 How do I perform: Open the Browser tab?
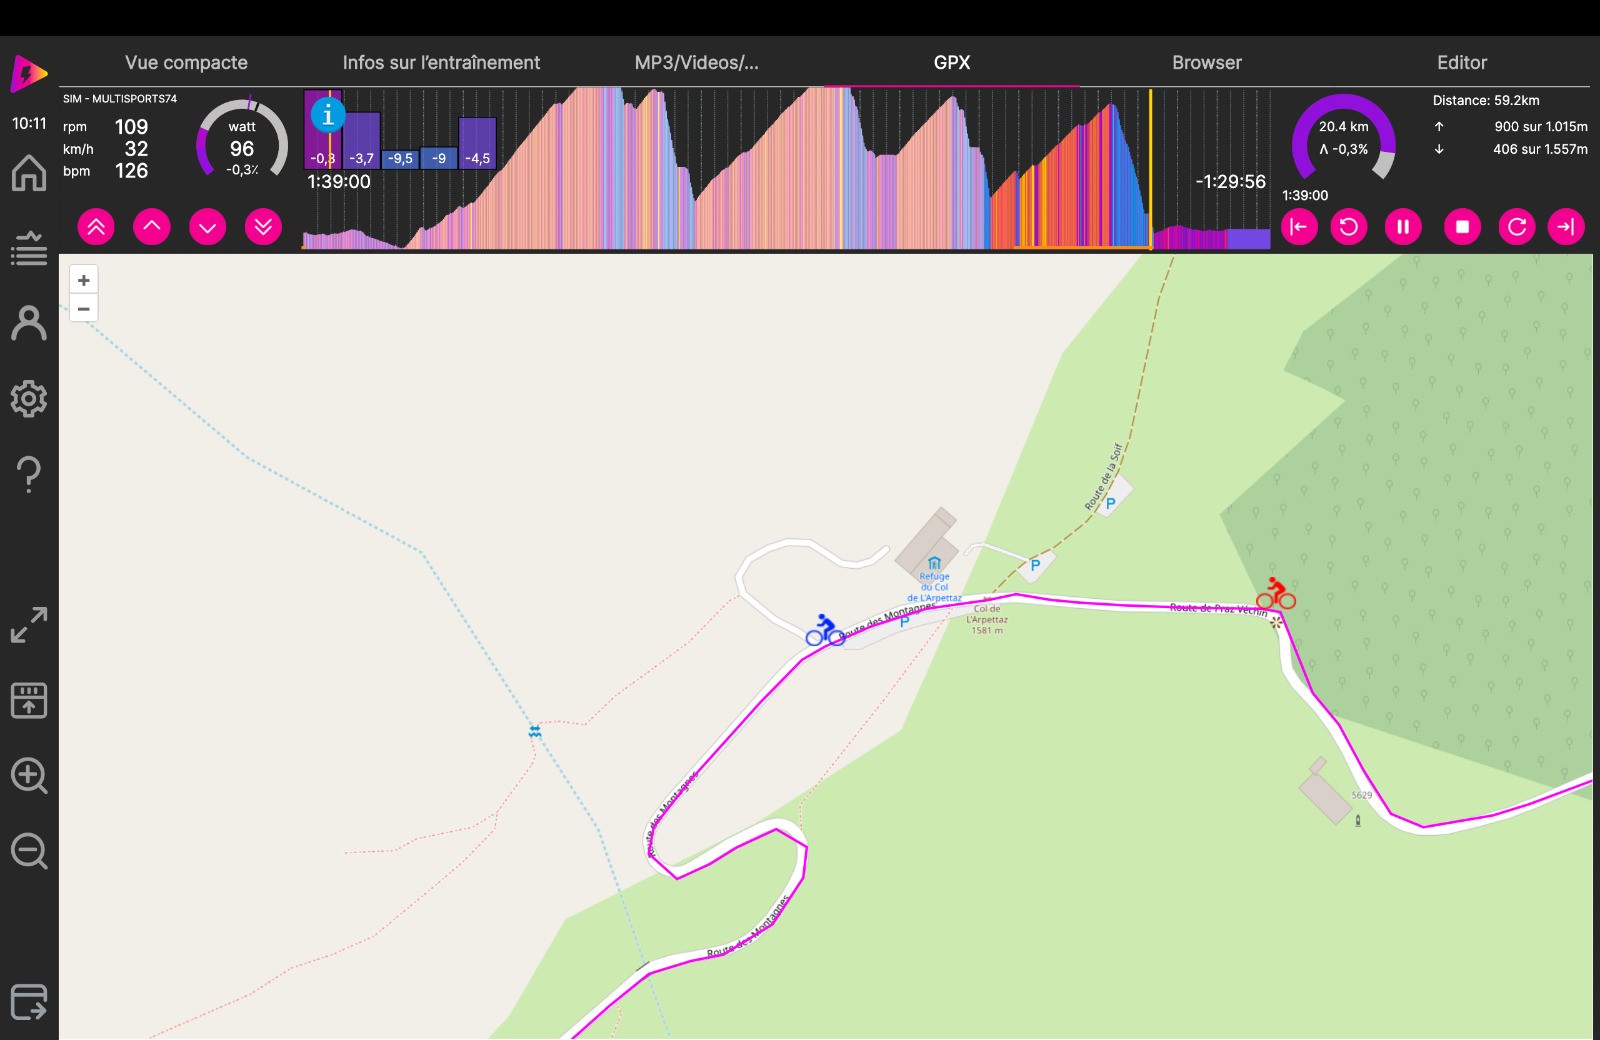tap(1206, 62)
